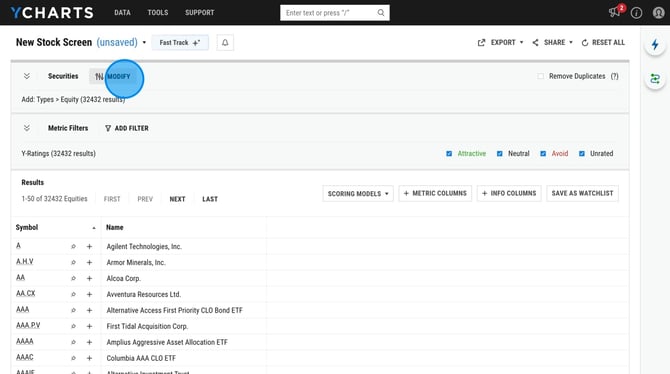Click the quote icon for Alcoa Corp.
The height and width of the screenshot is (374, 670).
click(73, 278)
